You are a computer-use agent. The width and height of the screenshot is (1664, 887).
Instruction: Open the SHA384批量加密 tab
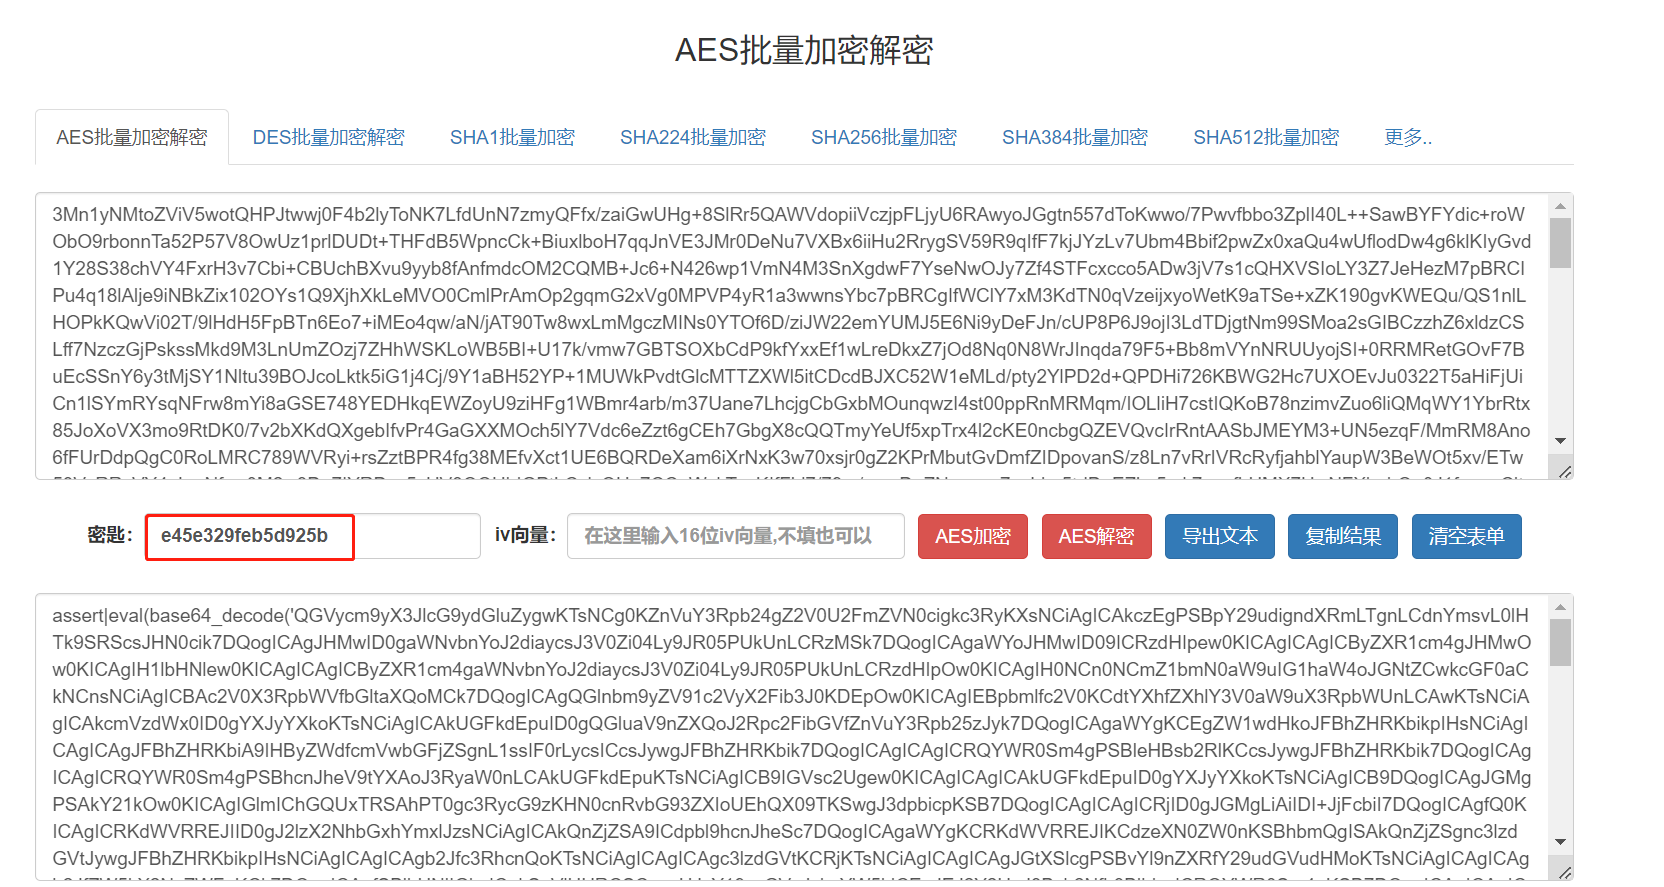coord(1074,137)
